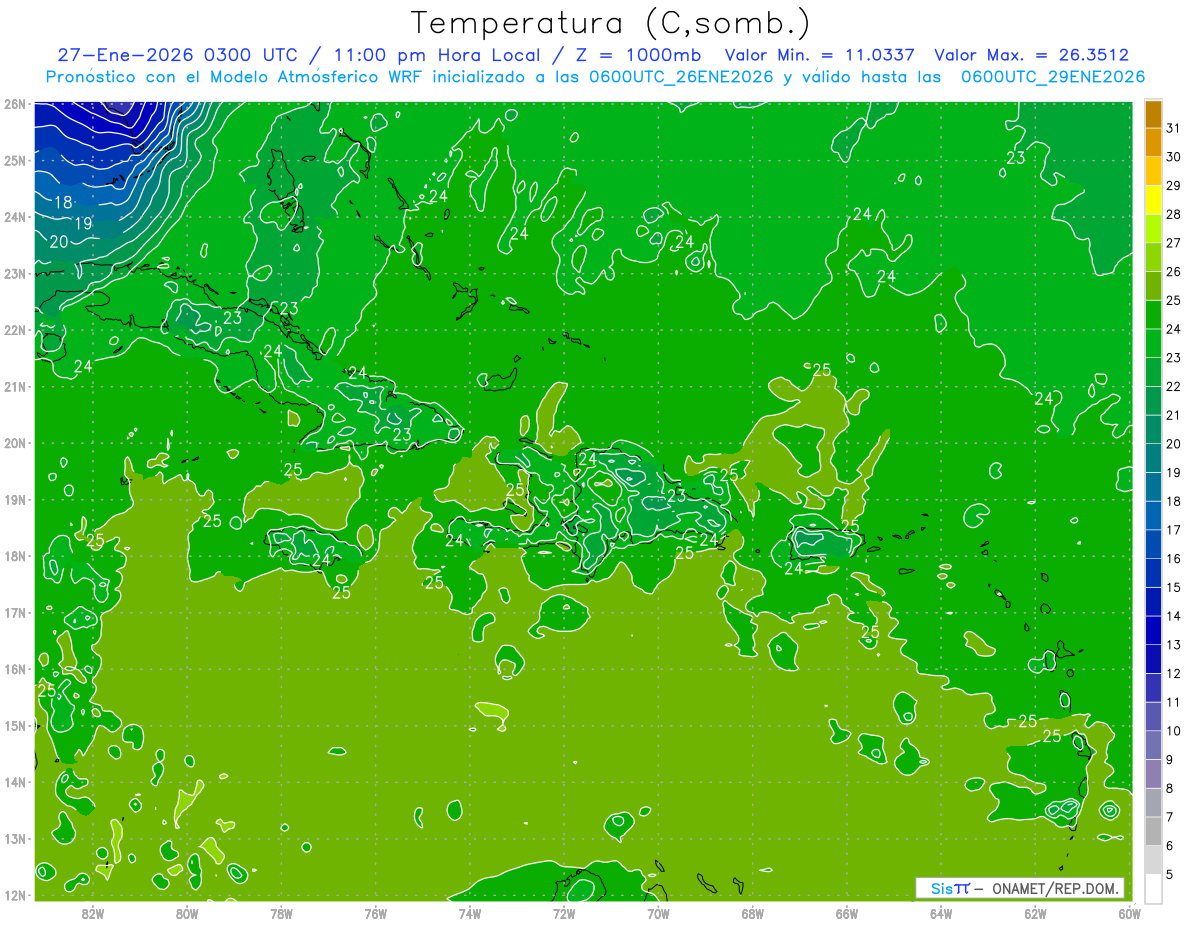Click the latitude label 26N
Screen dimensions: 1200x927
click(14, 104)
